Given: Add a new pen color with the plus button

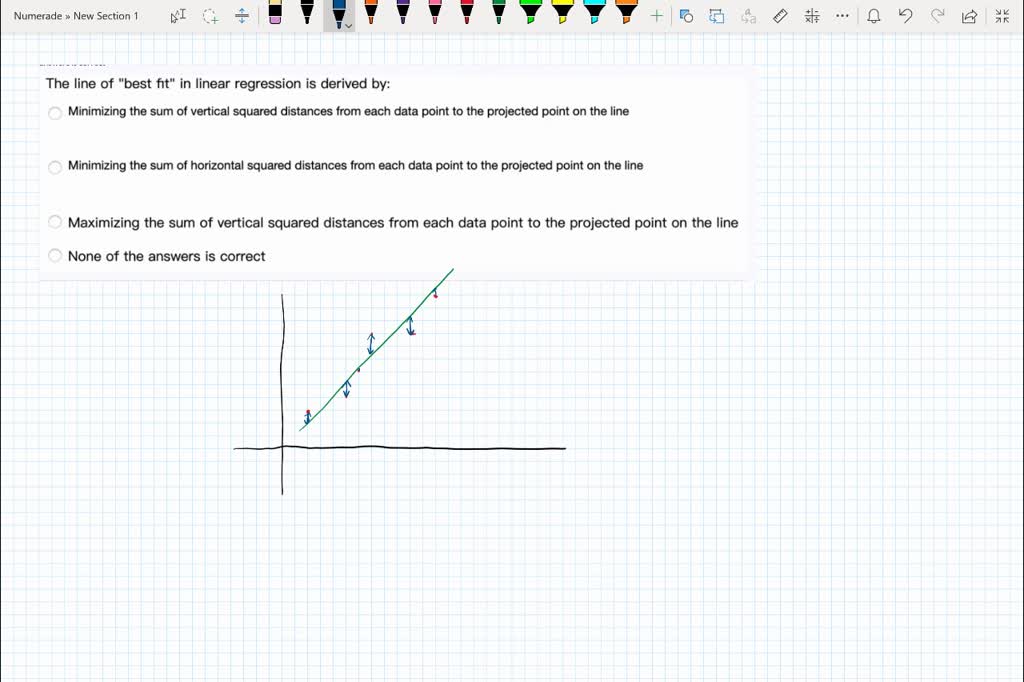Looking at the screenshot, I should (655, 16).
